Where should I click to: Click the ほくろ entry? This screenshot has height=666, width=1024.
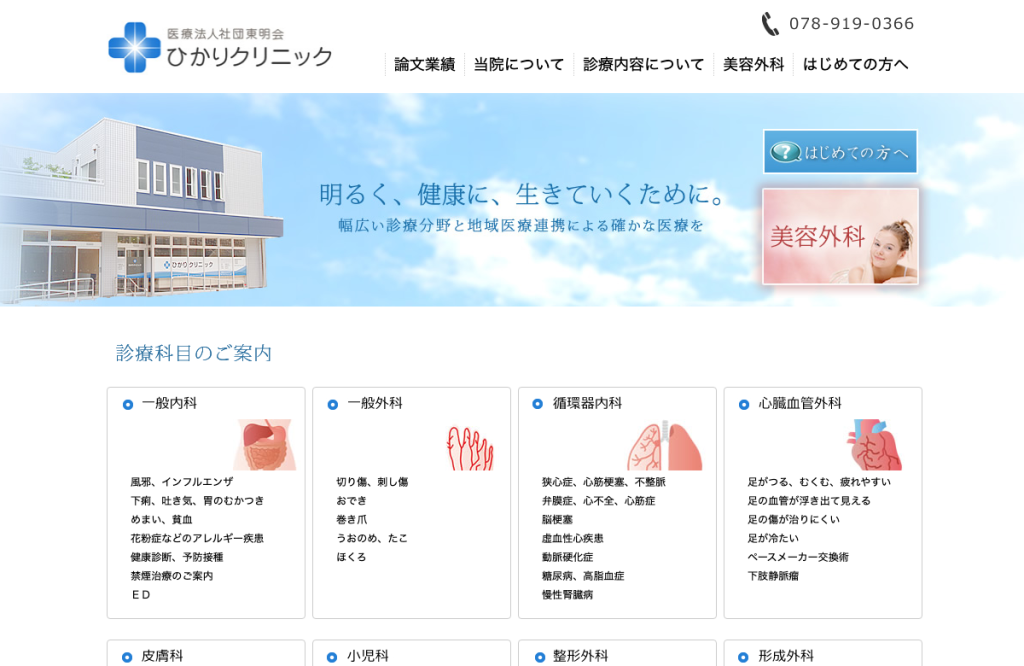[351, 558]
